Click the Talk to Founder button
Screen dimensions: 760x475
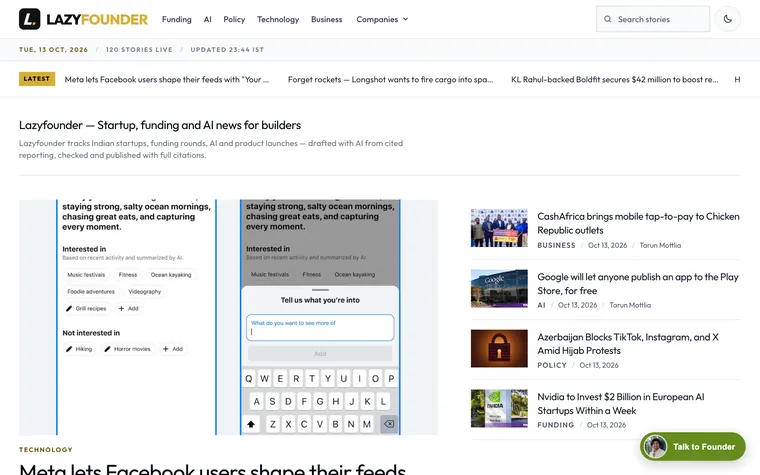pyautogui.click(x=693, y=446)
